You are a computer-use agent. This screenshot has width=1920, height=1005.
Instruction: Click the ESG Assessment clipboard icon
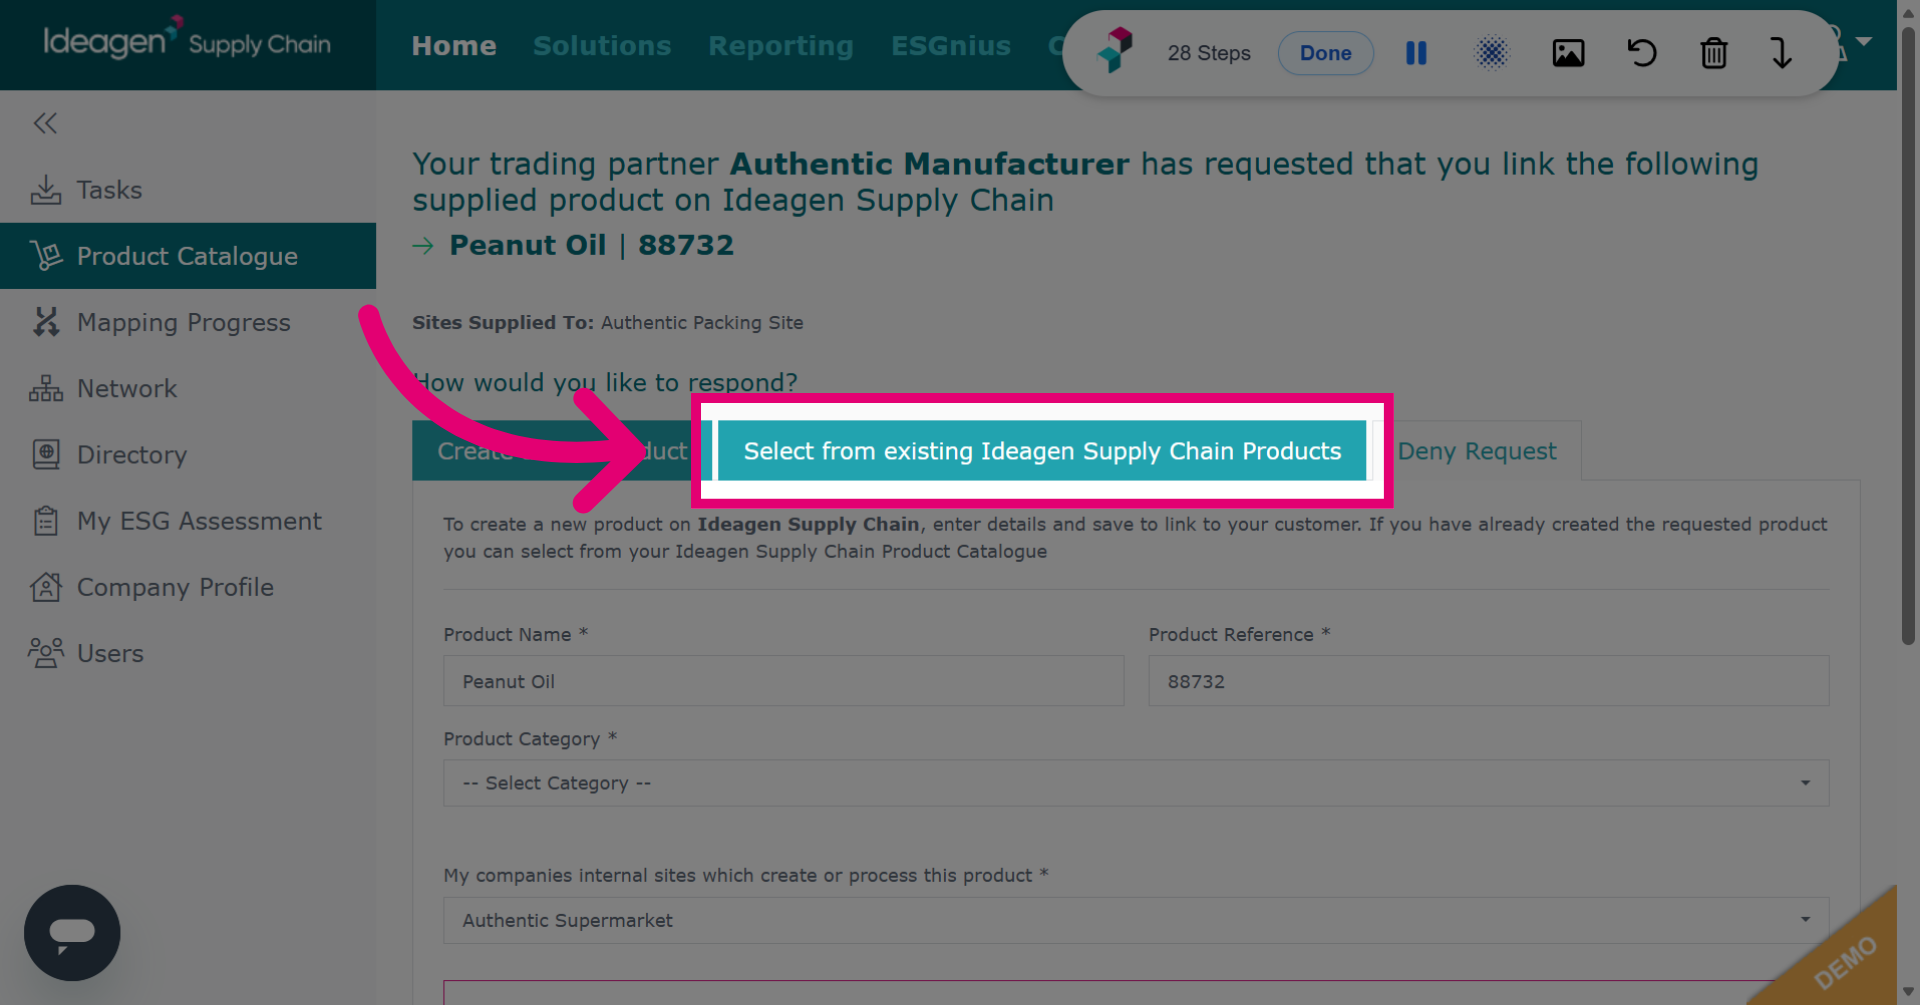45,520
